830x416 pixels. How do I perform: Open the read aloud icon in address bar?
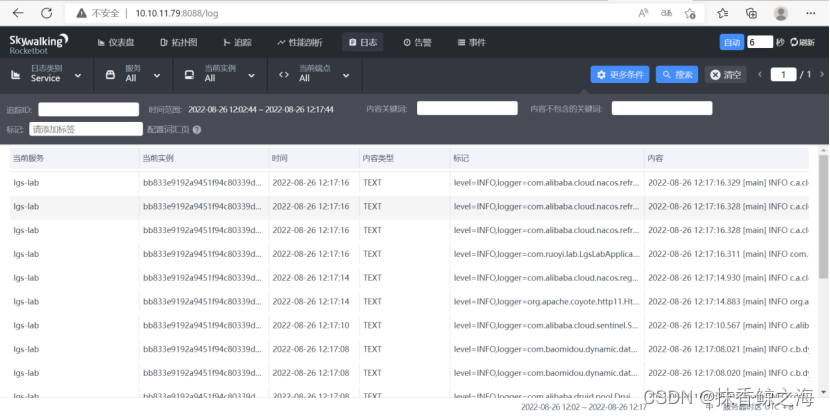[x=643, y=13]
